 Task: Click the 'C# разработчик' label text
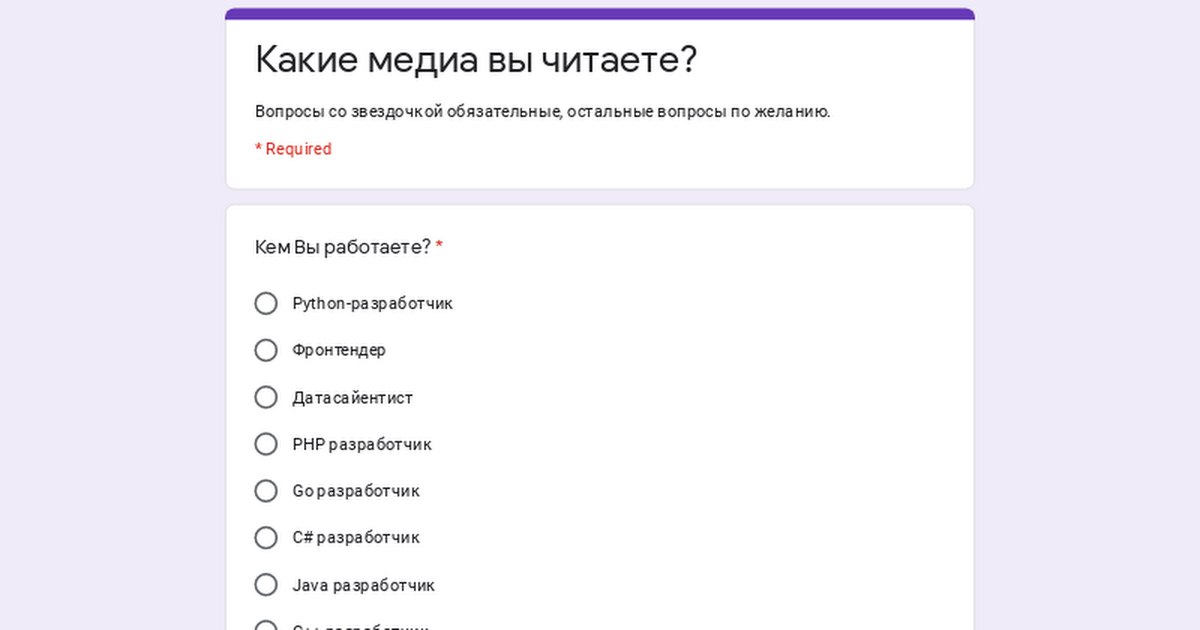coord(356,538)
